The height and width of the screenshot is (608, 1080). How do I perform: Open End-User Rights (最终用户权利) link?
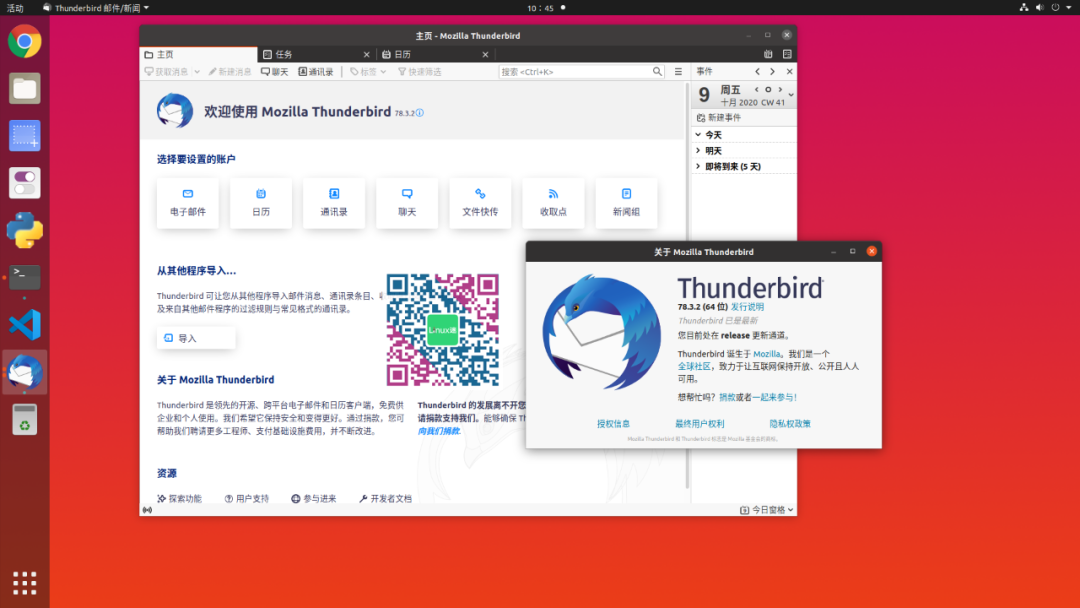[x=700, y=424]
